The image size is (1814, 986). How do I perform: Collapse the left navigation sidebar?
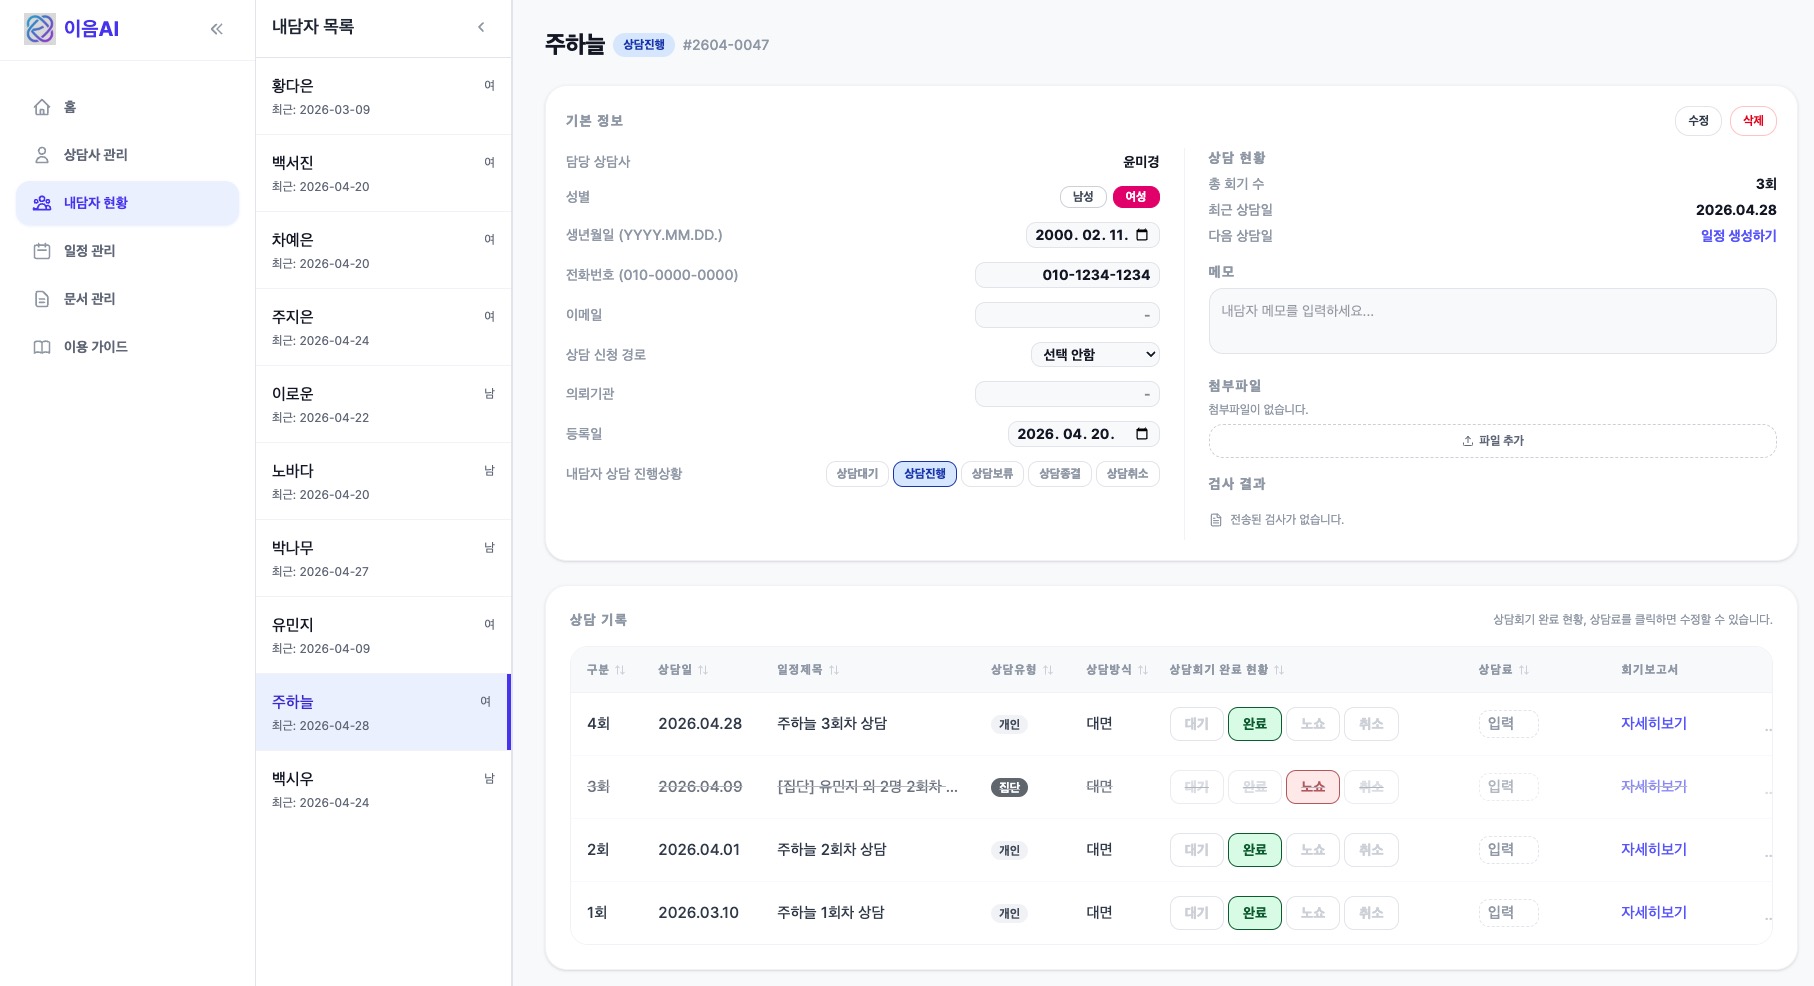(217, 28)
